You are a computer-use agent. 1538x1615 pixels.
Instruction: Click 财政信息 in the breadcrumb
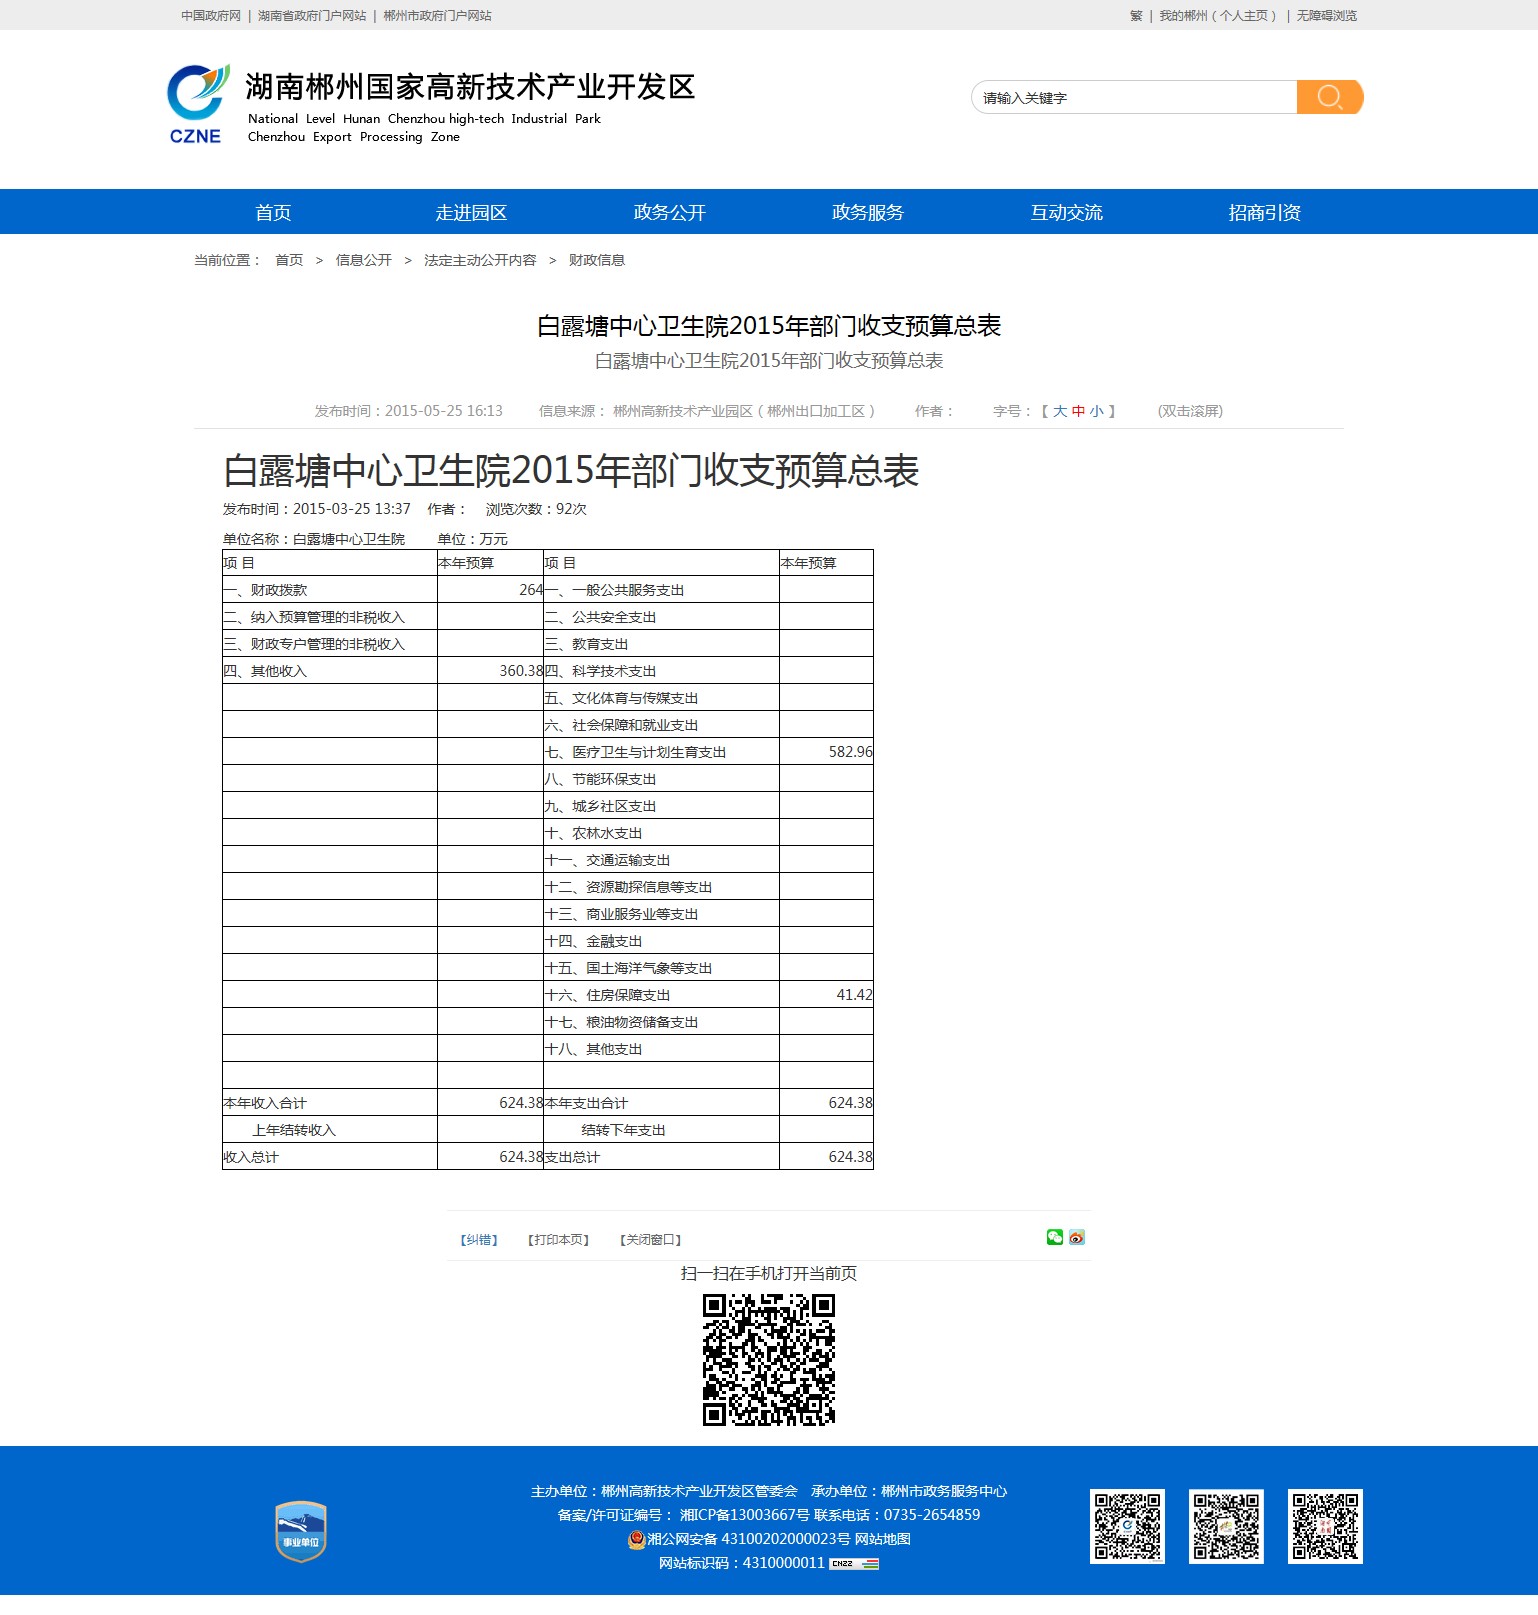click(x=597, y=260)
